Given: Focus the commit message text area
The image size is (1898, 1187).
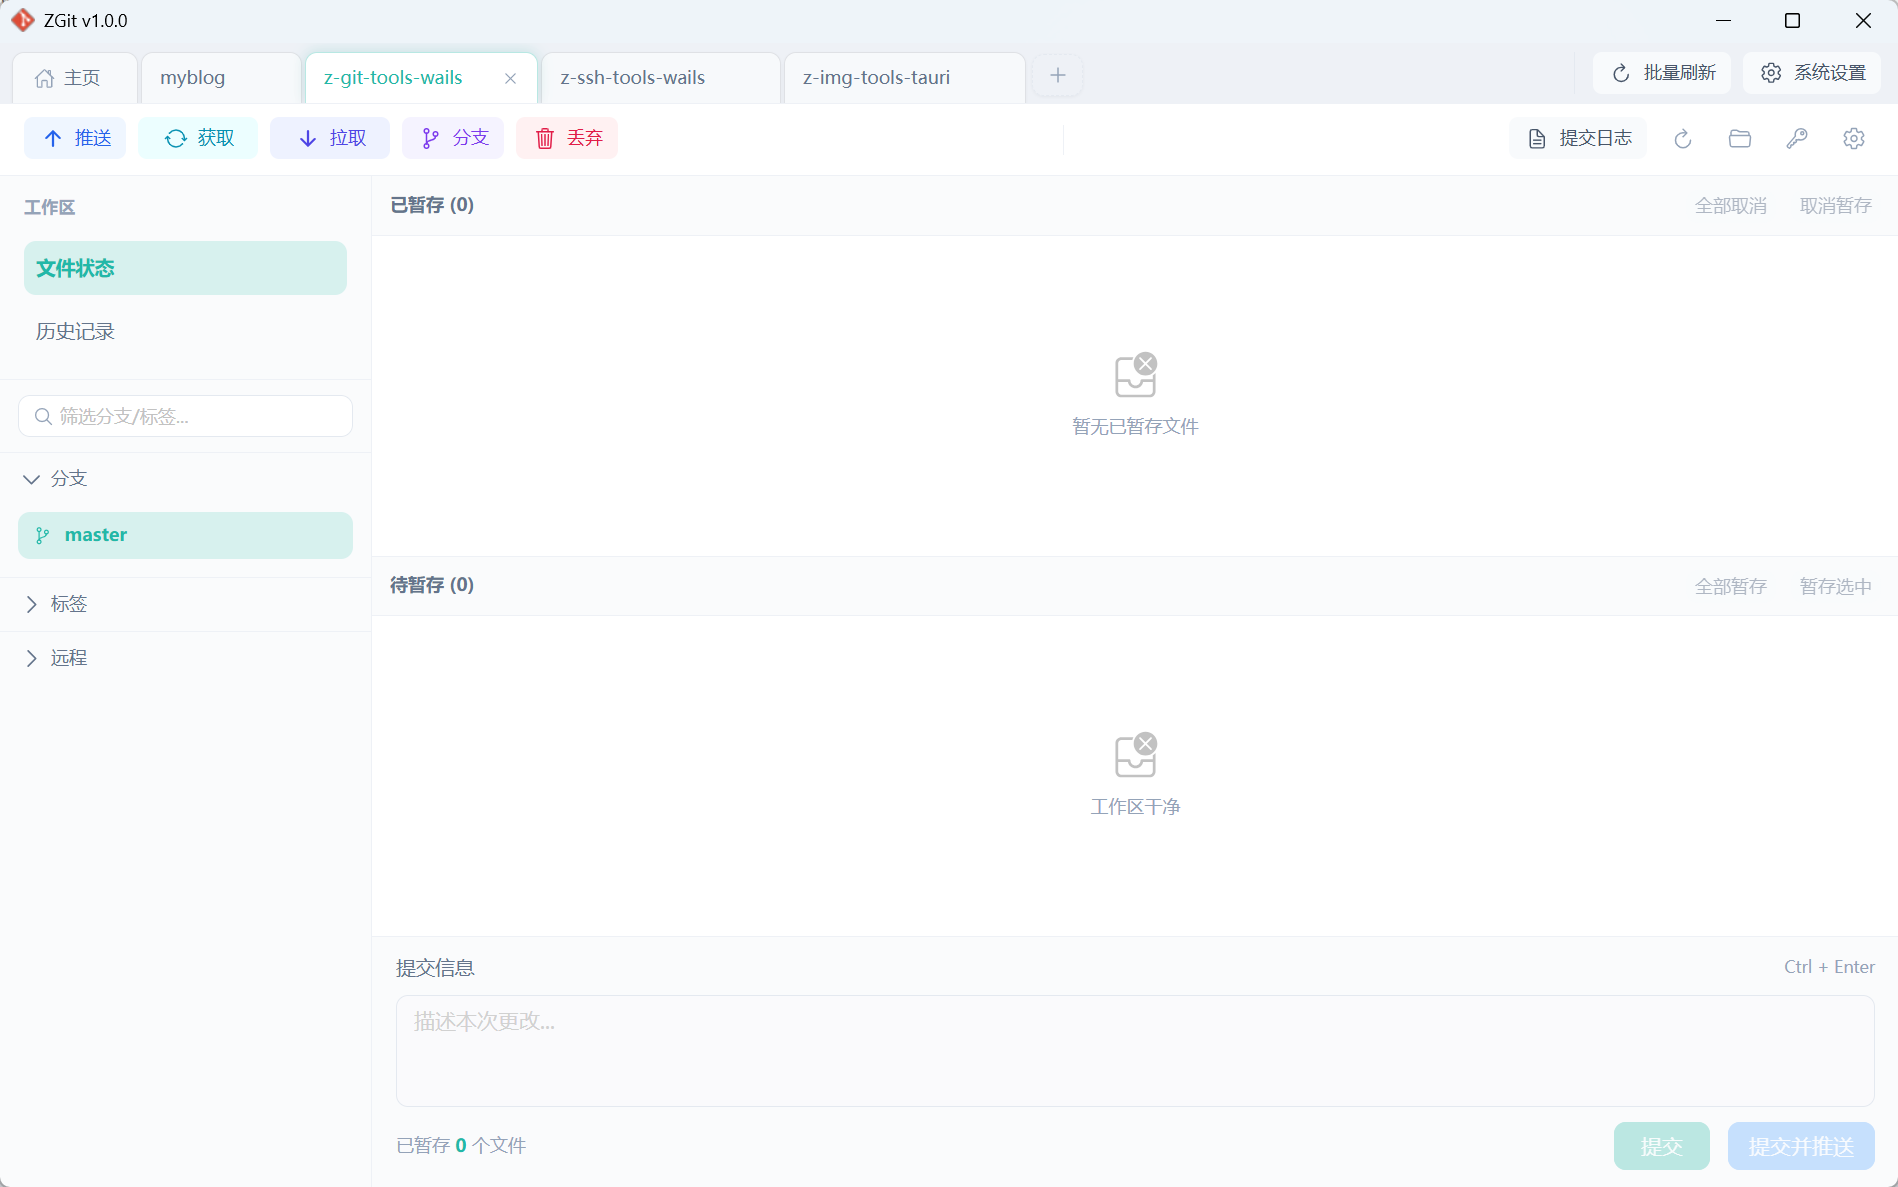Looking at the screenshot, I should point(1135,1051).
